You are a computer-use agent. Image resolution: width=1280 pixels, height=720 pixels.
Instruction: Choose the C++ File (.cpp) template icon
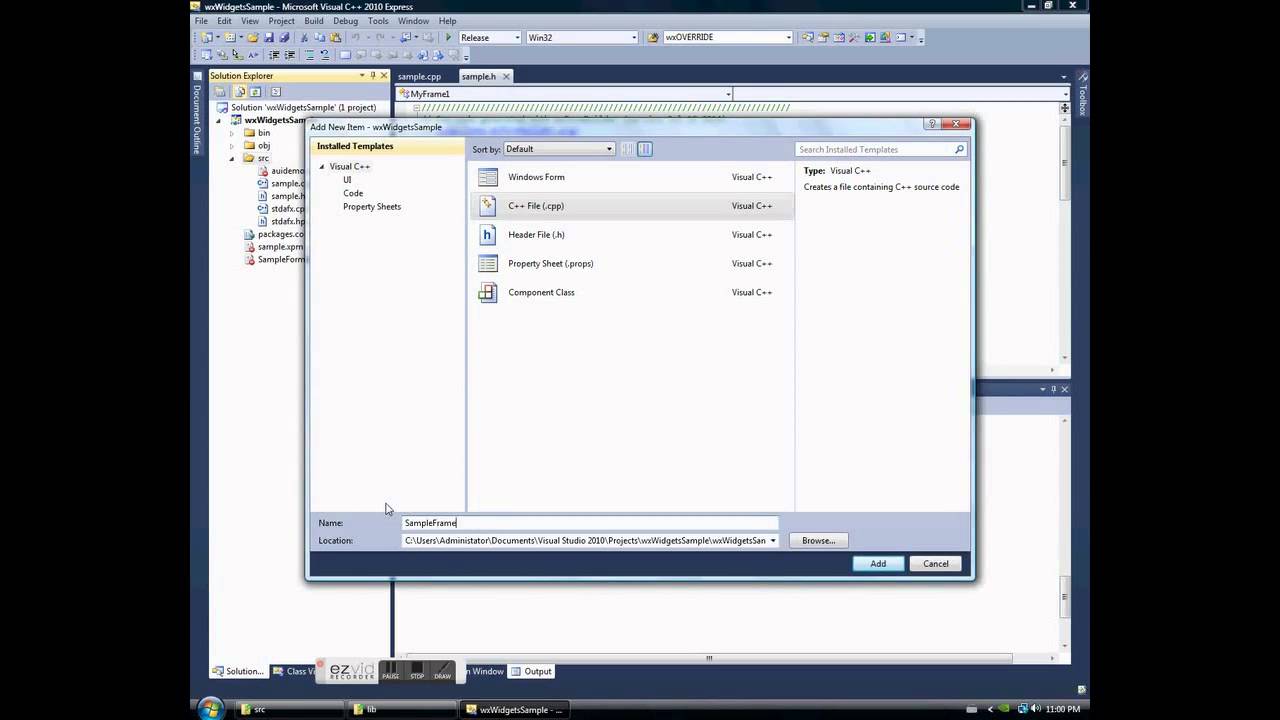488,206
